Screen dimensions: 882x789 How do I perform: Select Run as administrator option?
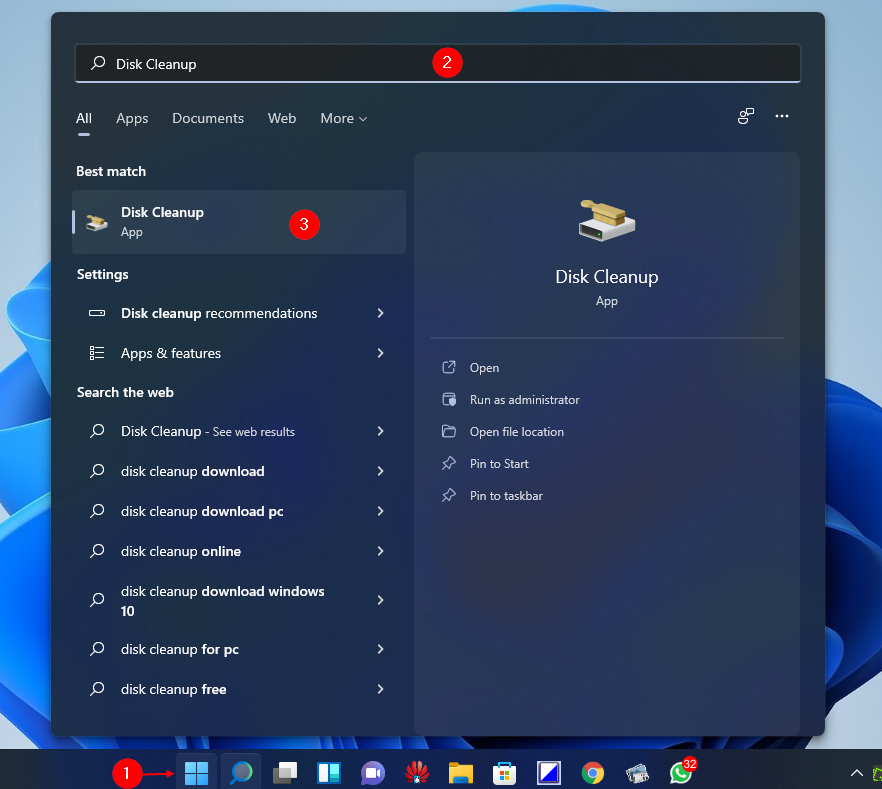(x=524, y=400)
